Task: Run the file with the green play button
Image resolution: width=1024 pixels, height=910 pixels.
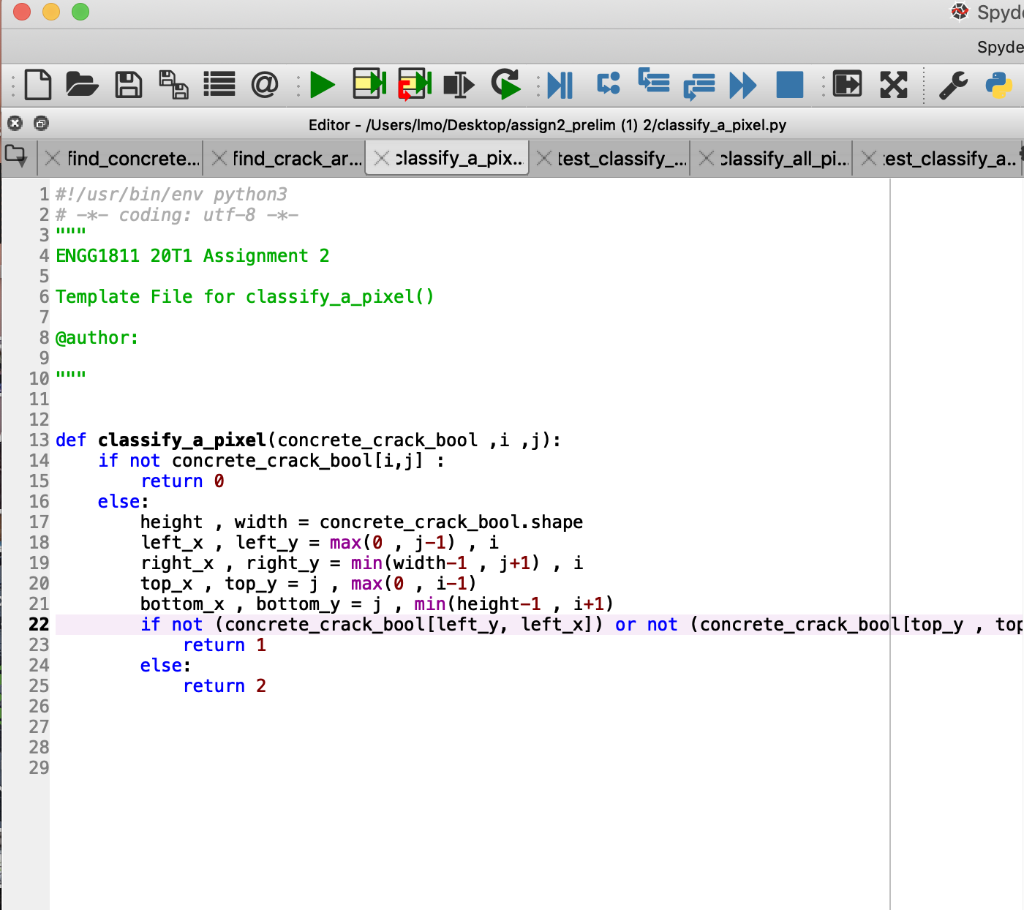Action: coord(322,86)
